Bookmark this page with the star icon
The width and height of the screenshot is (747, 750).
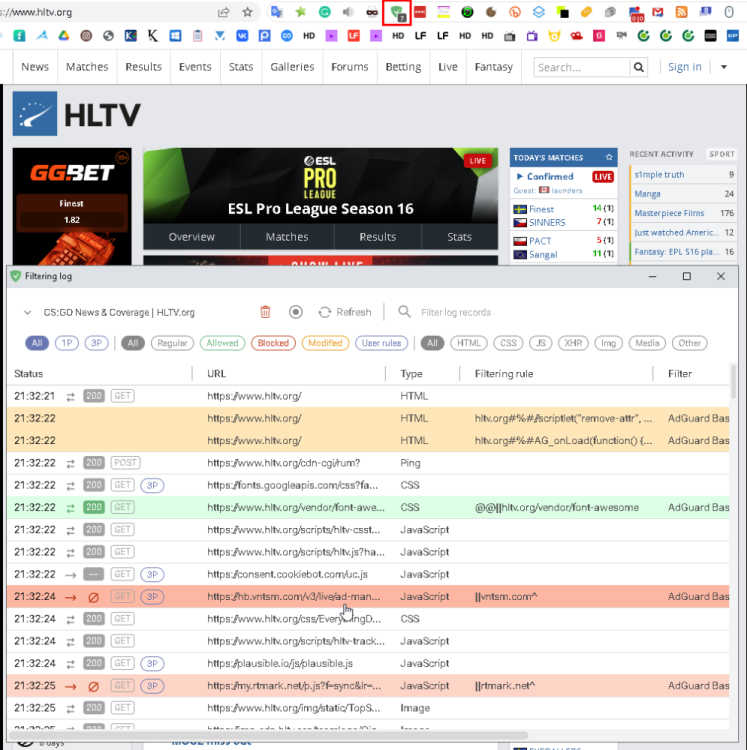(x=247, y=12)
